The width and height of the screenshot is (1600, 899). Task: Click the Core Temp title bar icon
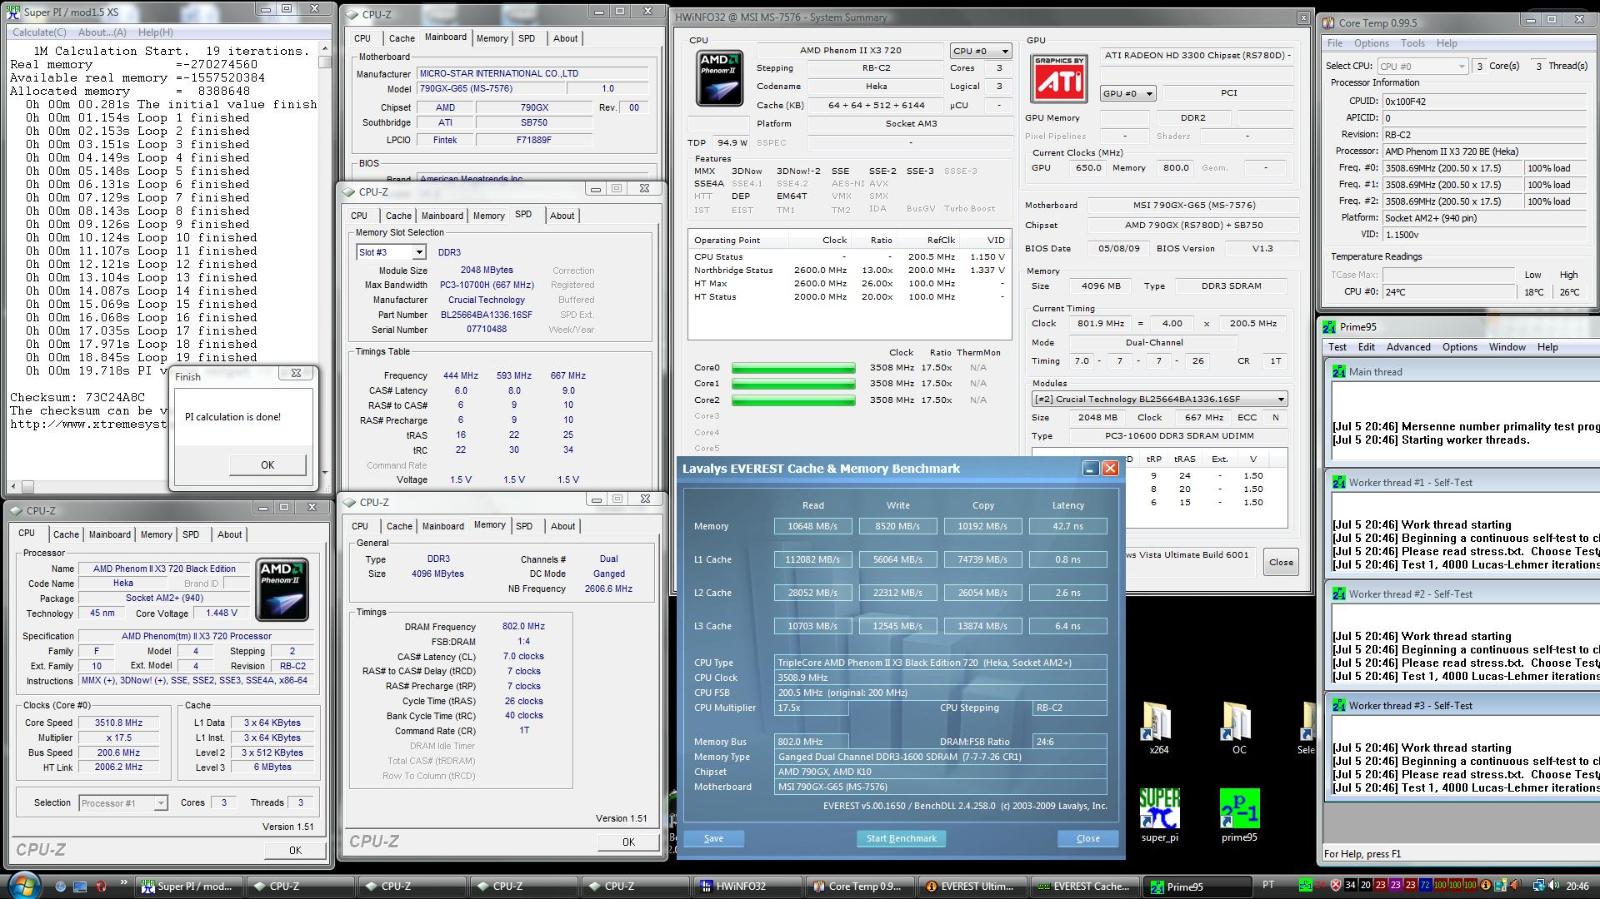click(x=1329, y=23)
